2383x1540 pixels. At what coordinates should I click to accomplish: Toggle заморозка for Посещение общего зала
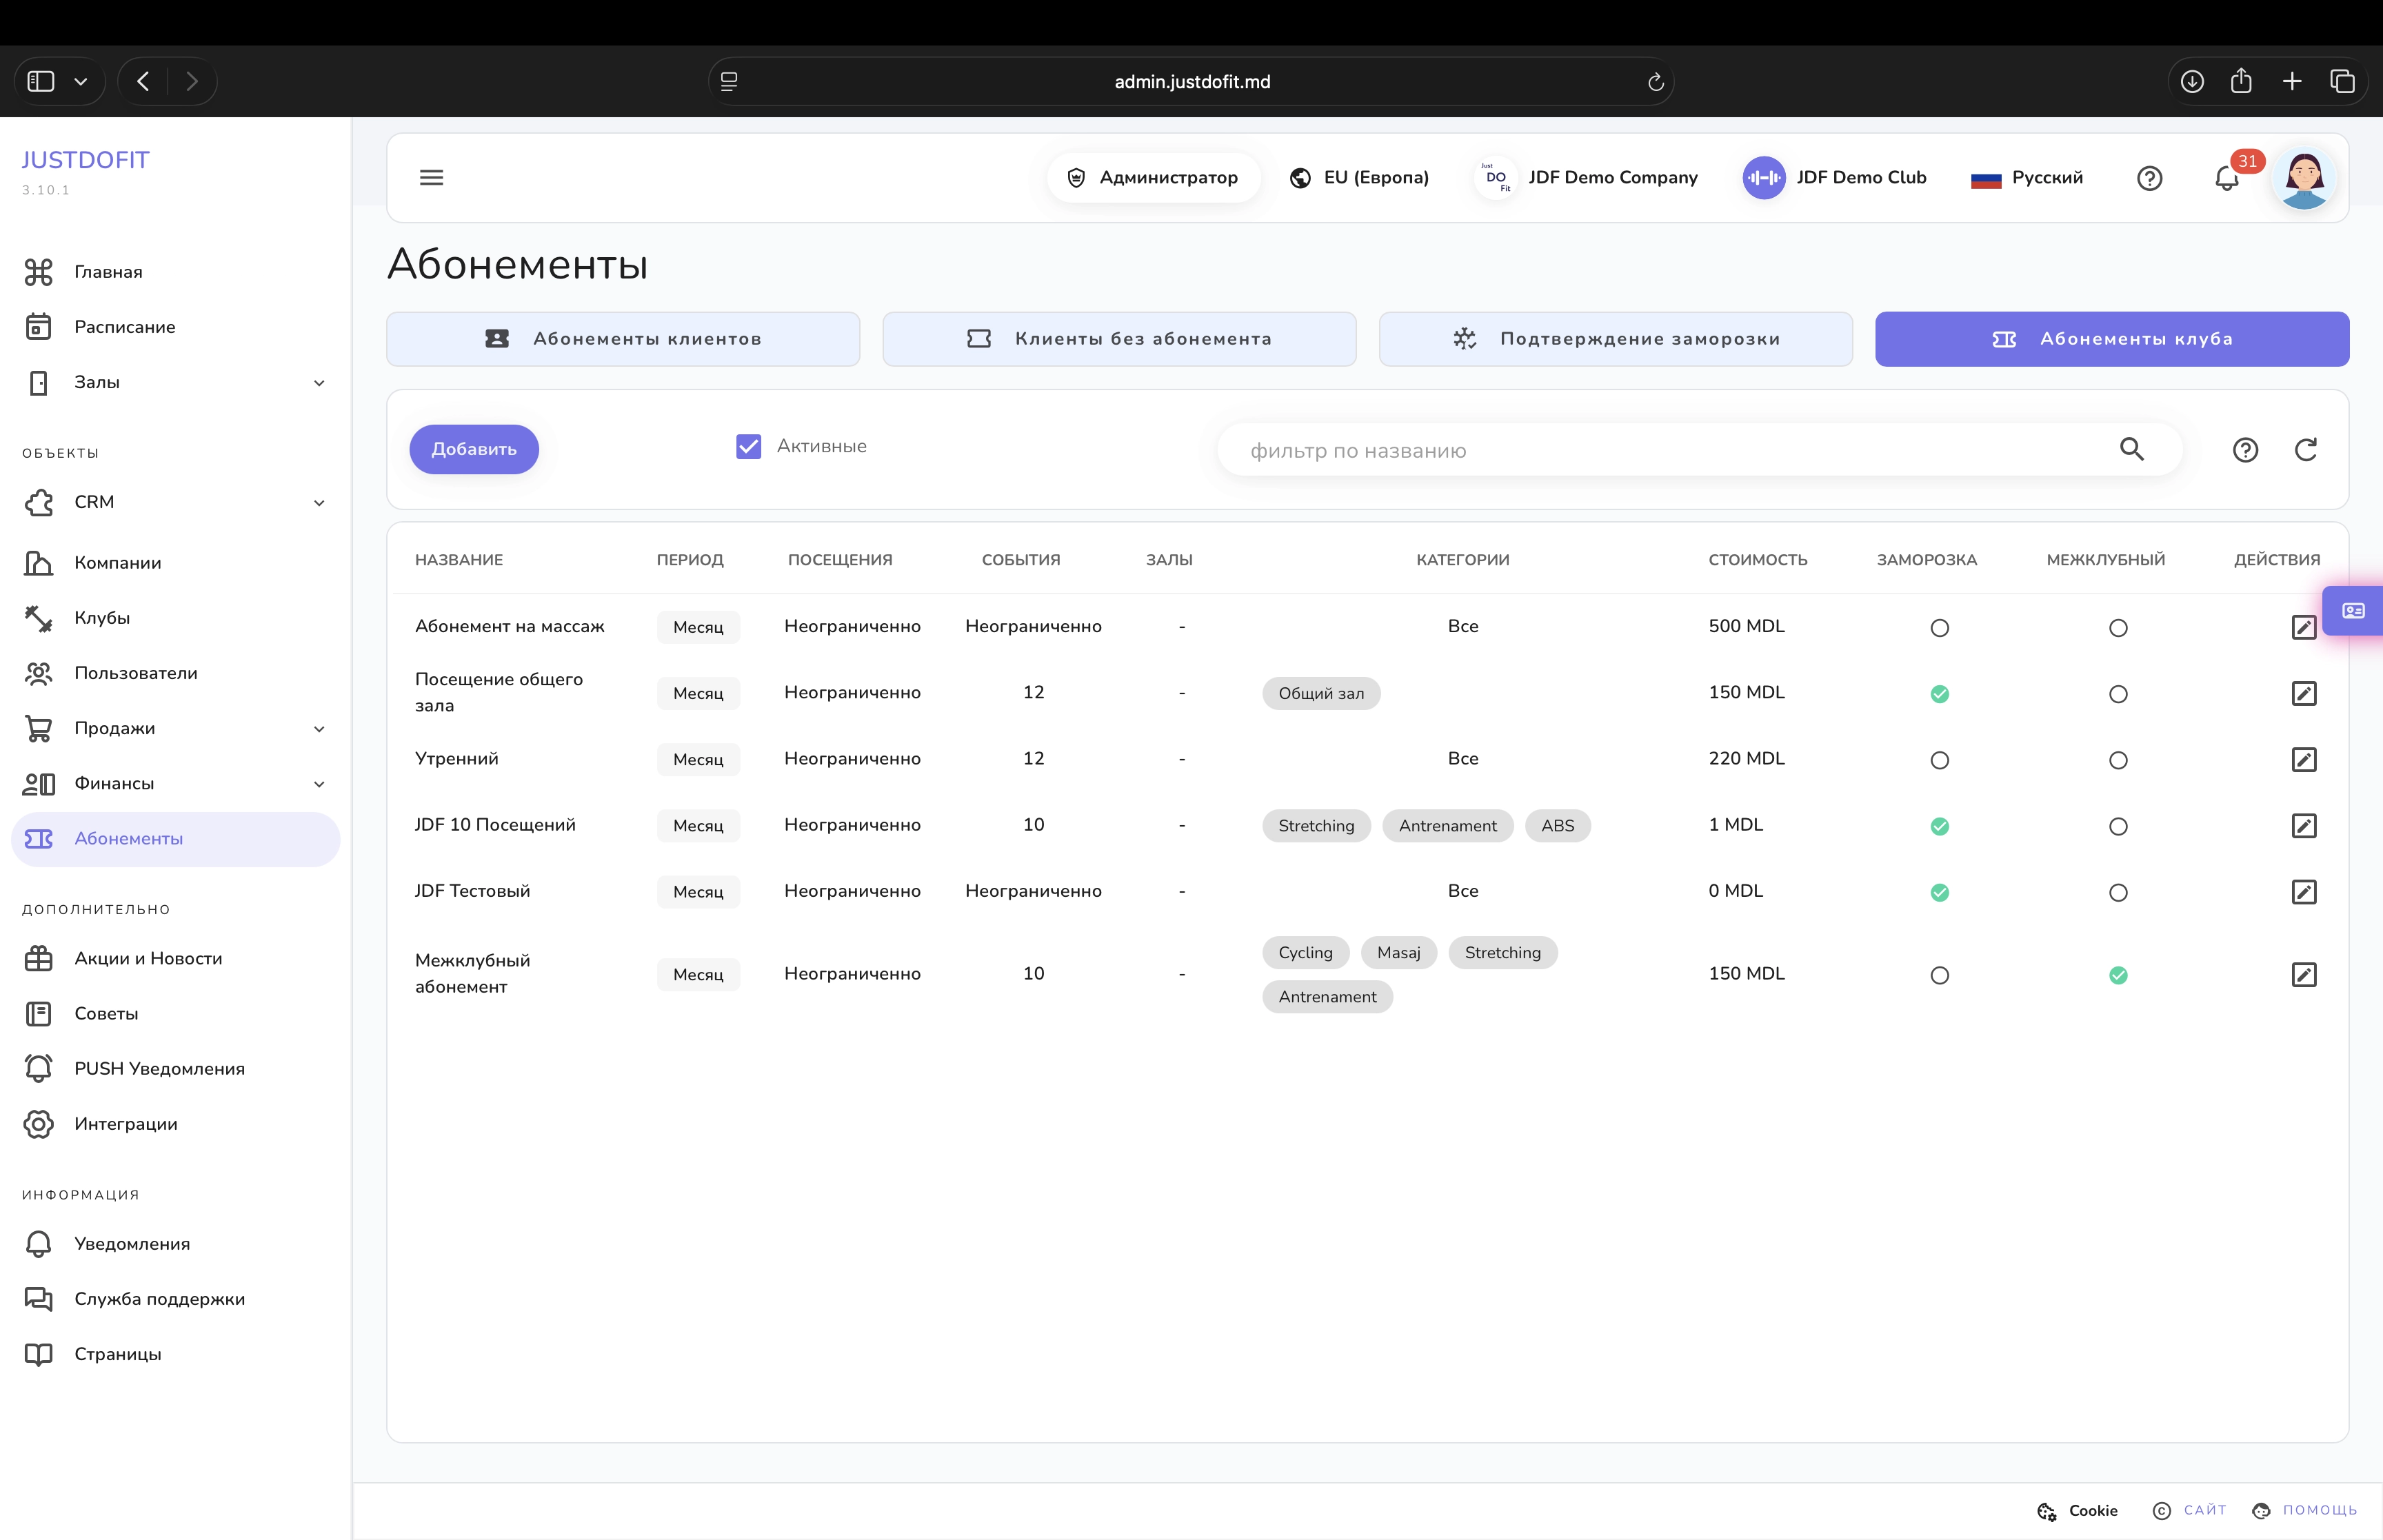tap(1939, 694)
